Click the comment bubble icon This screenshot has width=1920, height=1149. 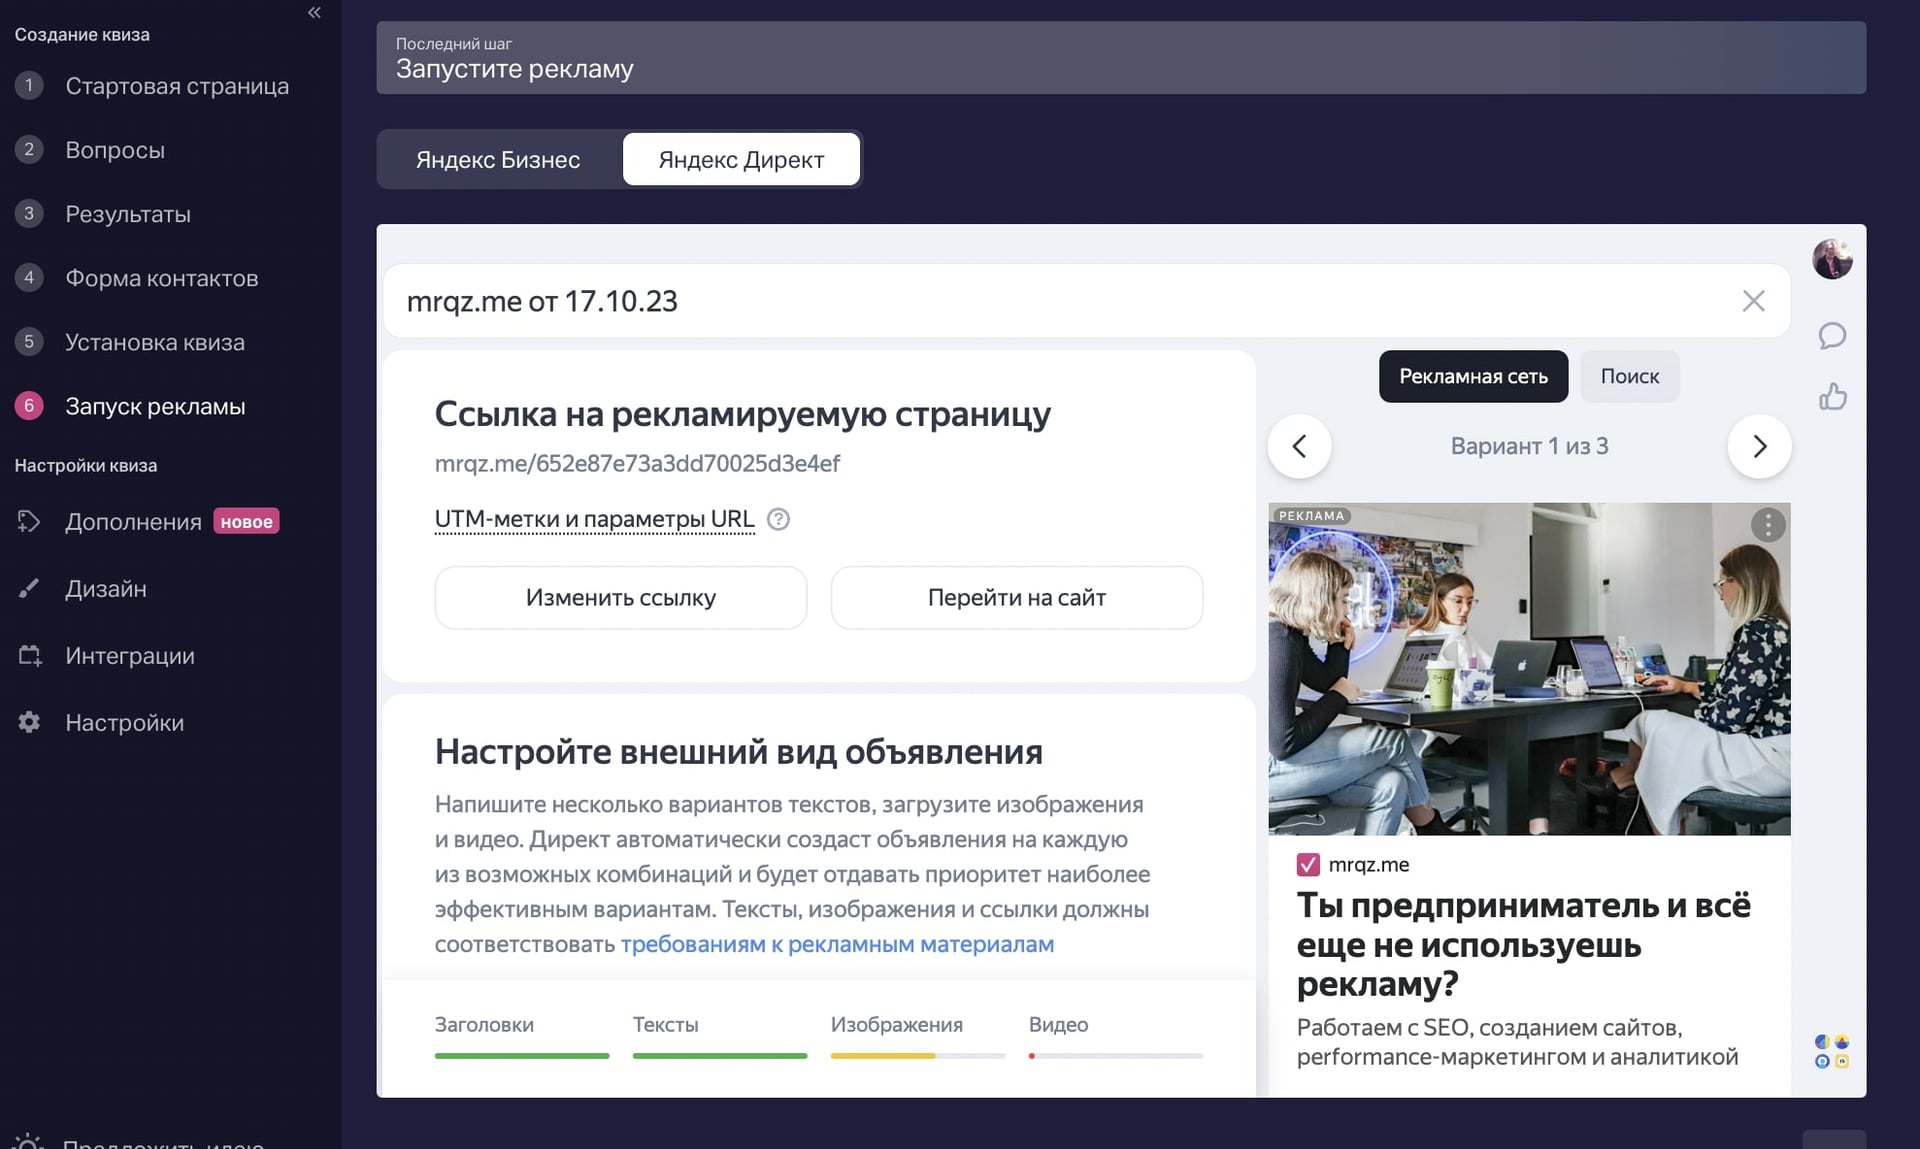[1831, 336]
